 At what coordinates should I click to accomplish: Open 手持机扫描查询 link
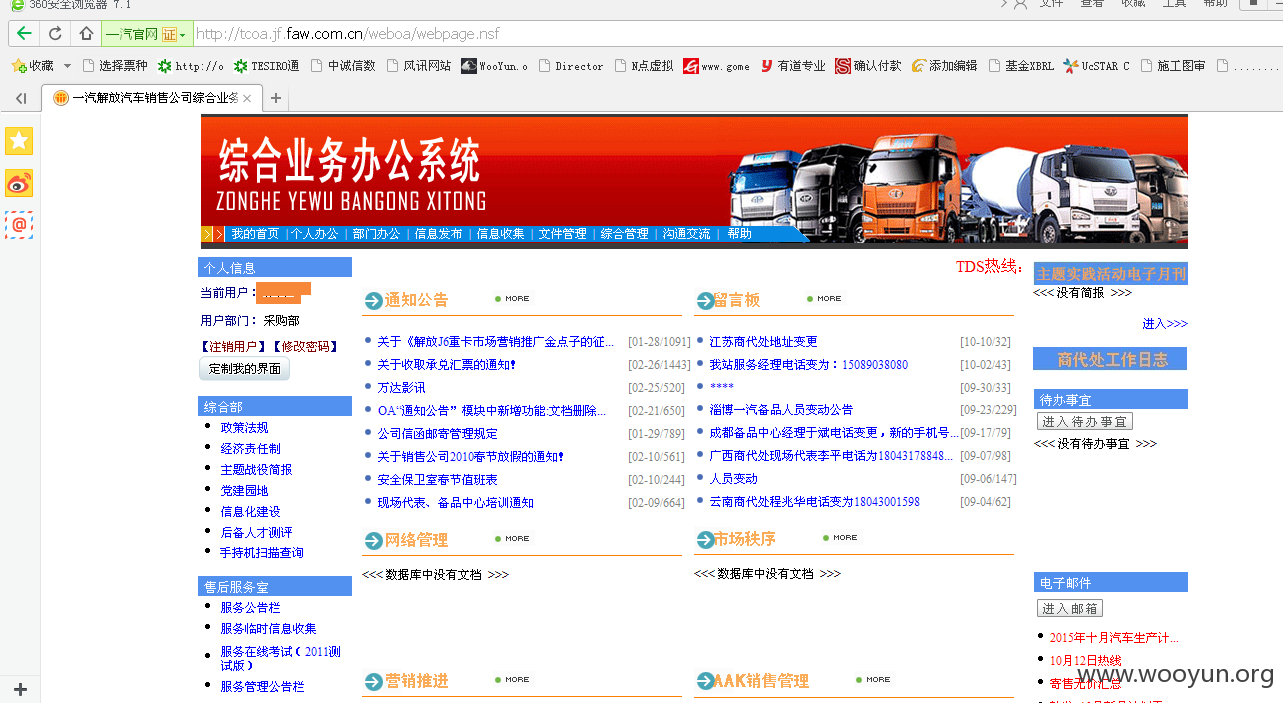pos(262,553)
